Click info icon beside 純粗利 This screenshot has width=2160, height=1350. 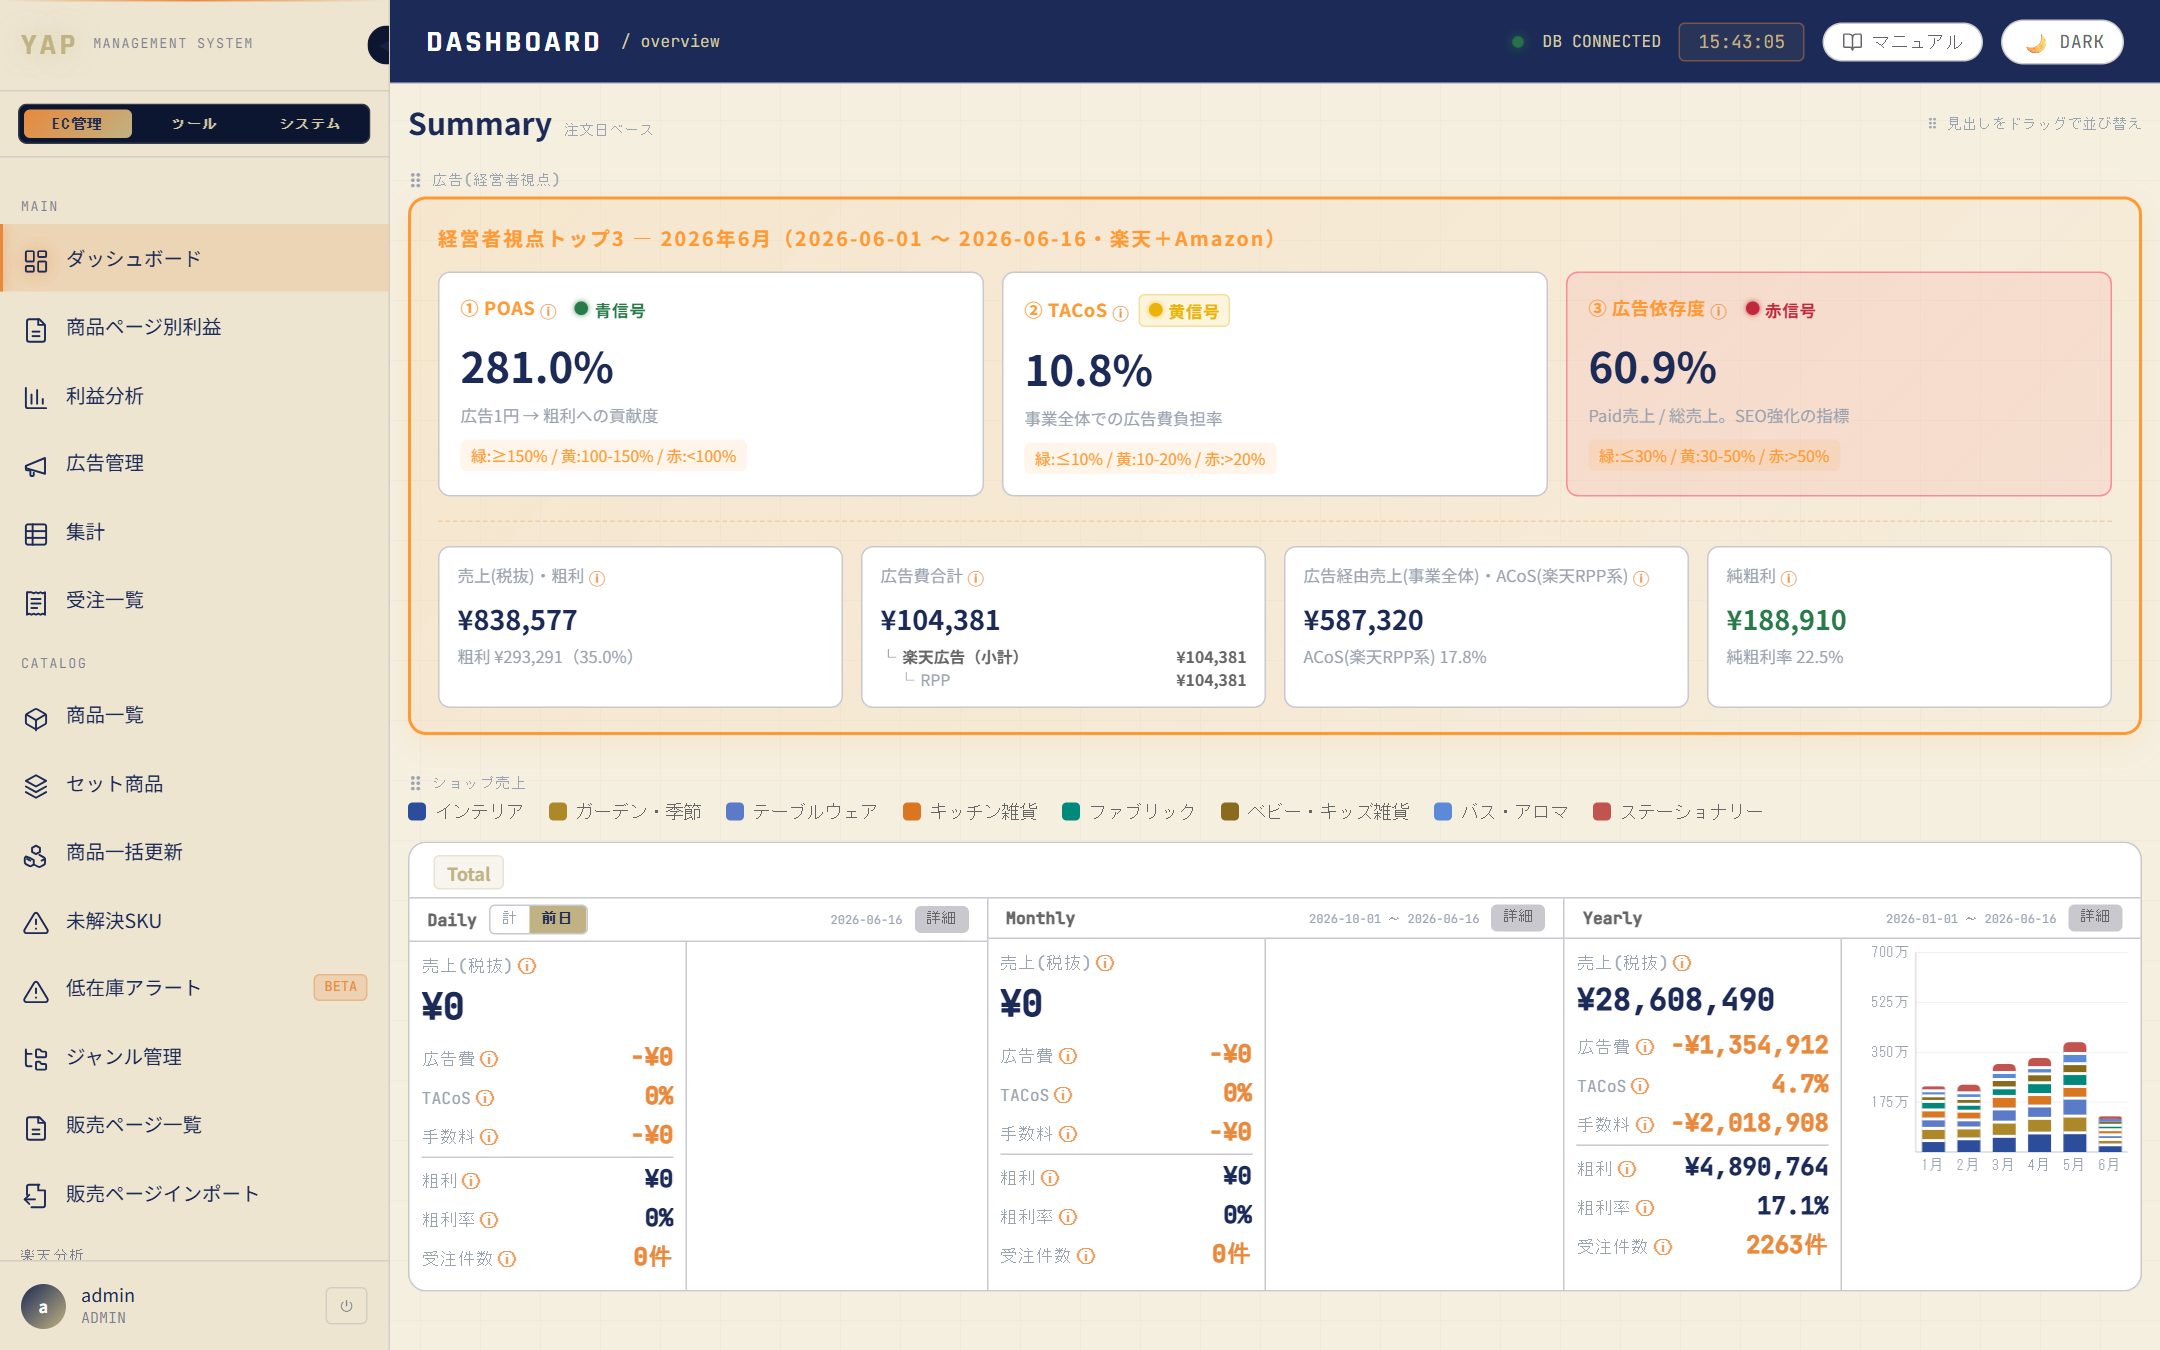click(x=1789, y=578)
